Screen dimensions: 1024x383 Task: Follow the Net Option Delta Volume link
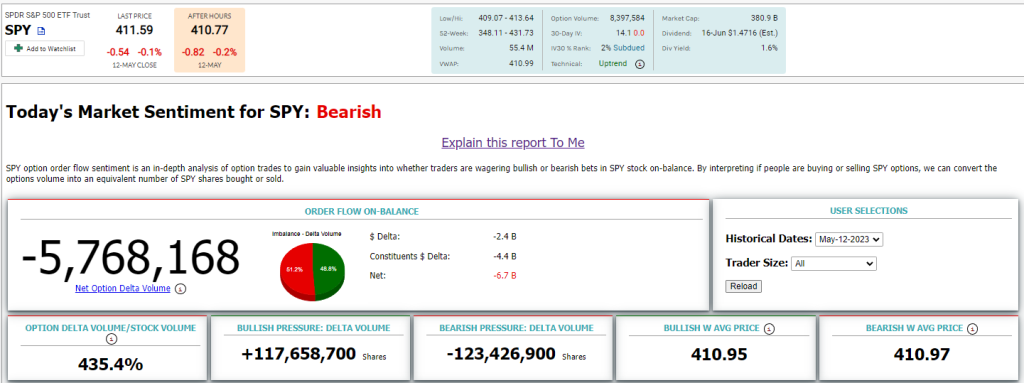tap(123, 288)
